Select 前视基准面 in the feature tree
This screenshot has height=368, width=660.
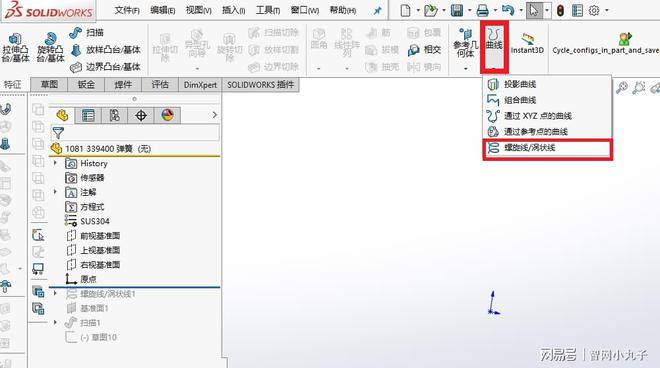tap(93, 236)
